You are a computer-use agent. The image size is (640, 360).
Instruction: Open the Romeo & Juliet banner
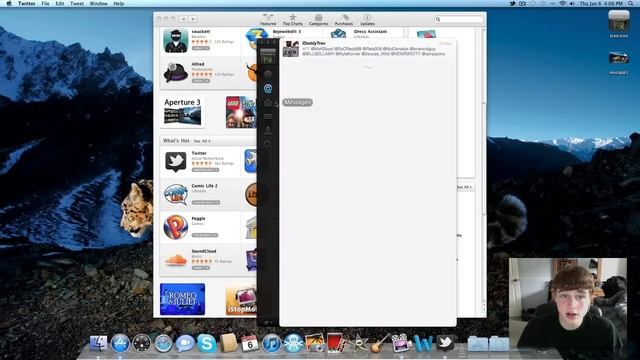coord(182,299)
